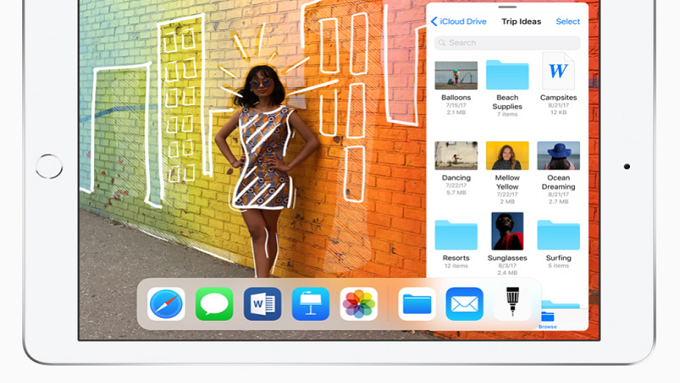The width and height of the screenshot is (680, 383).
Task: Open the Surfing folder
Action: (559, 235)
